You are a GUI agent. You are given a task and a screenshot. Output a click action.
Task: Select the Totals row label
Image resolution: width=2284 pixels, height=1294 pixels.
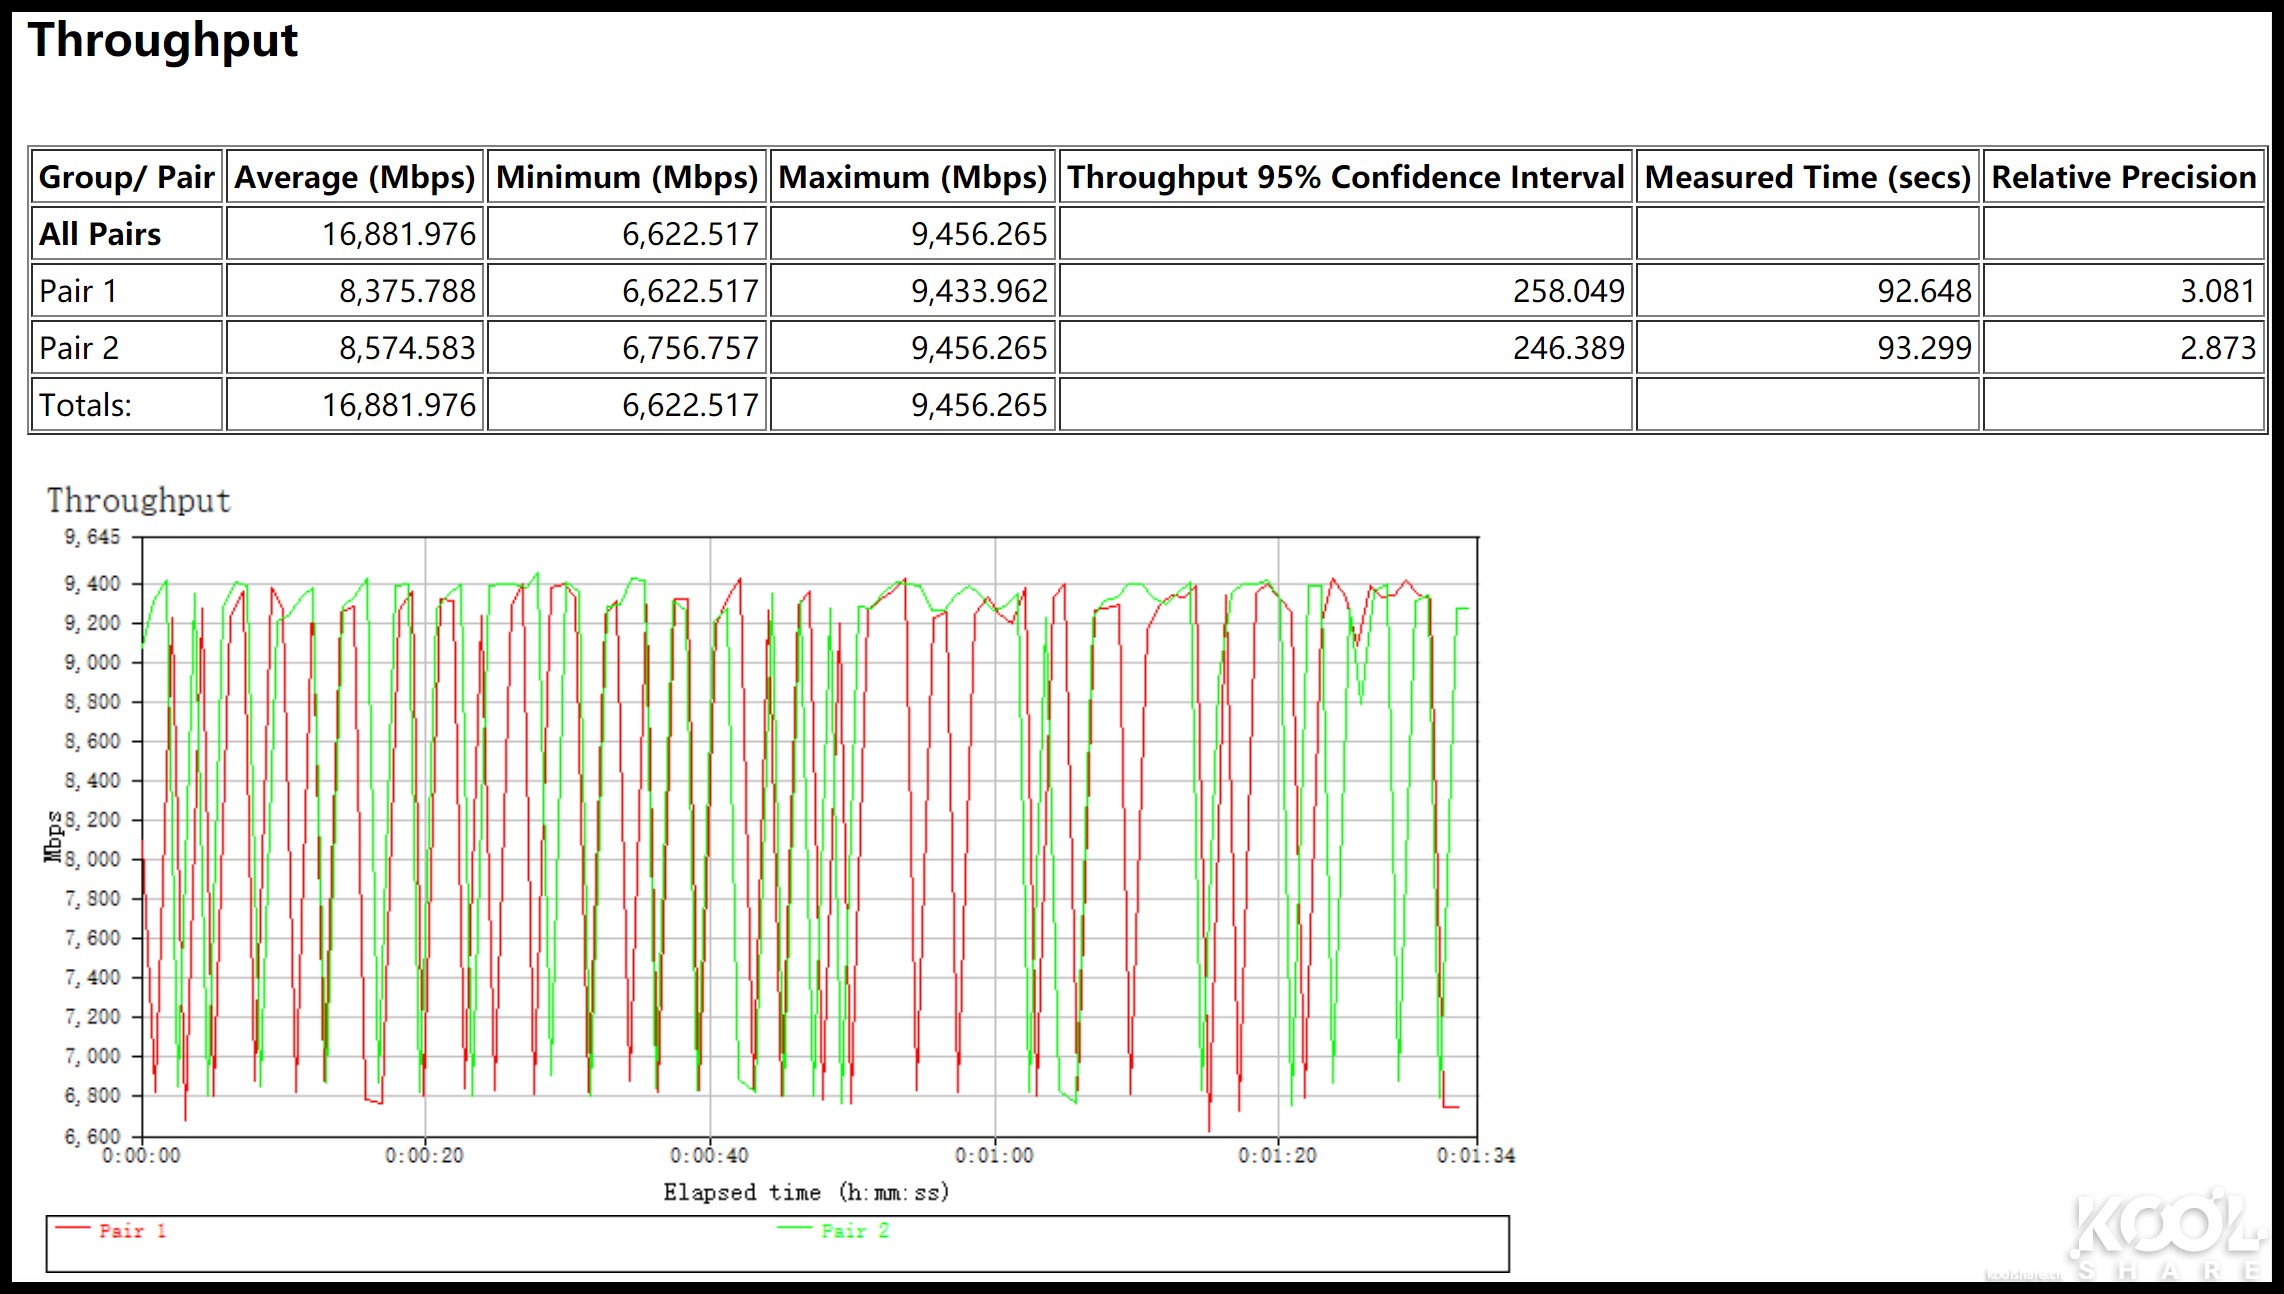pyautogui.click(x=85, y=405)
